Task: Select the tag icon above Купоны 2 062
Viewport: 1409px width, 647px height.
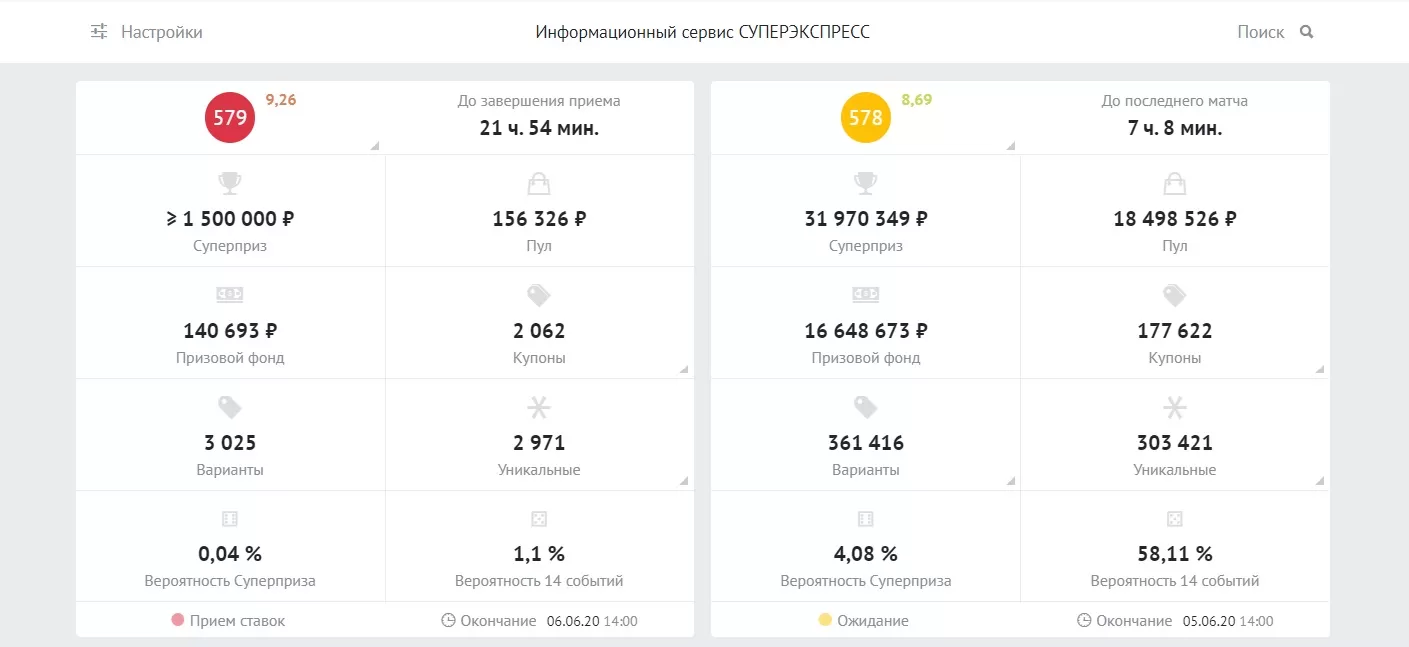Action: tap(538, 295)
